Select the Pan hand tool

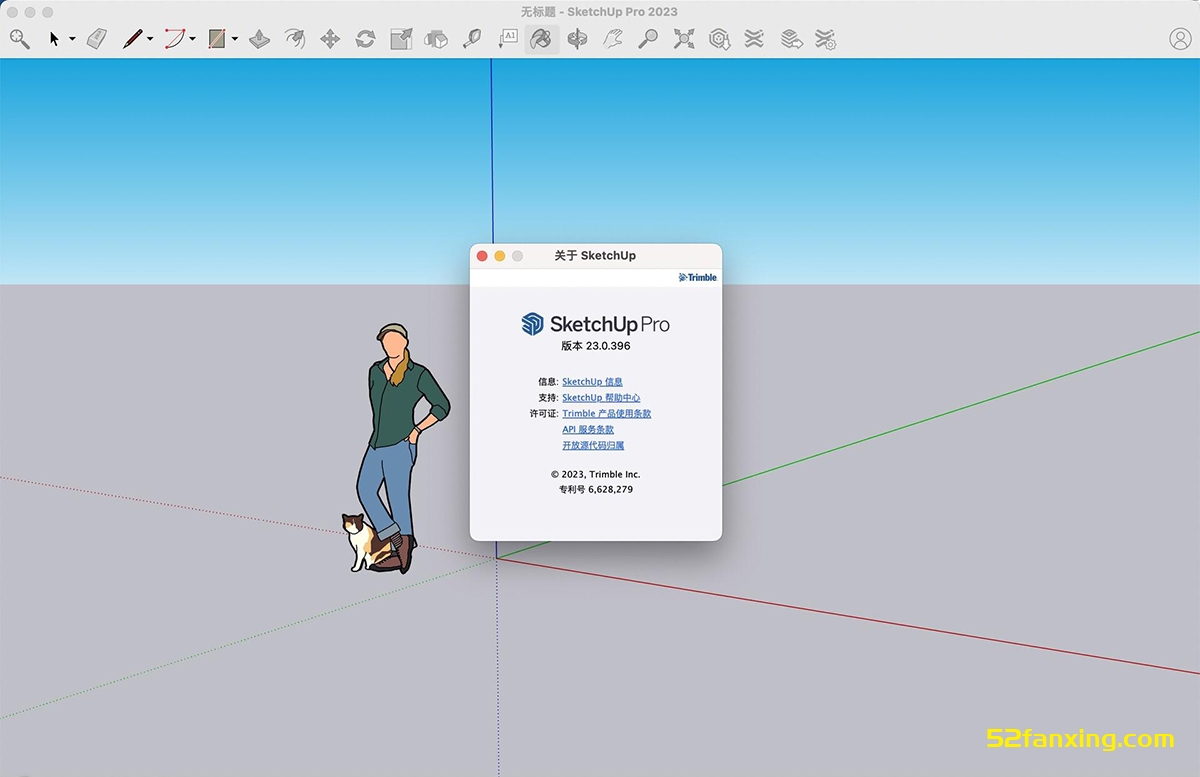[613, 39]
